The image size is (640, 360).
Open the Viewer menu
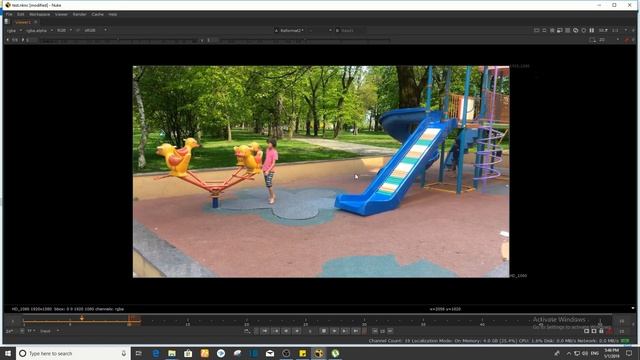tap(61, 14)
